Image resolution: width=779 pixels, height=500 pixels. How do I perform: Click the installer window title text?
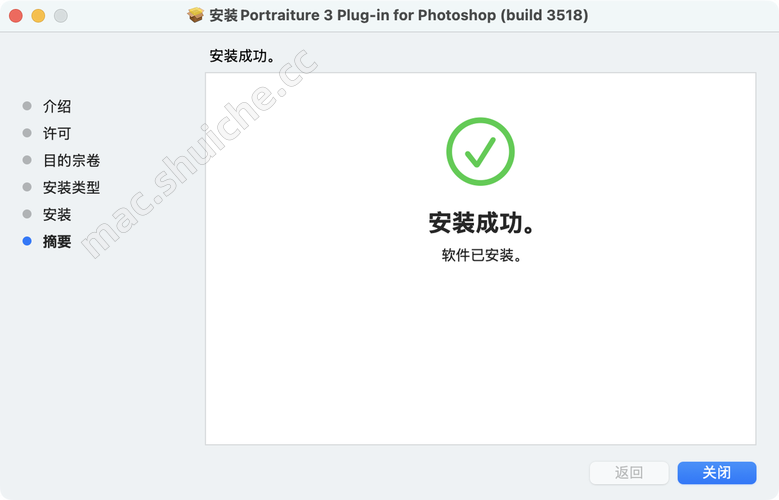398,15
